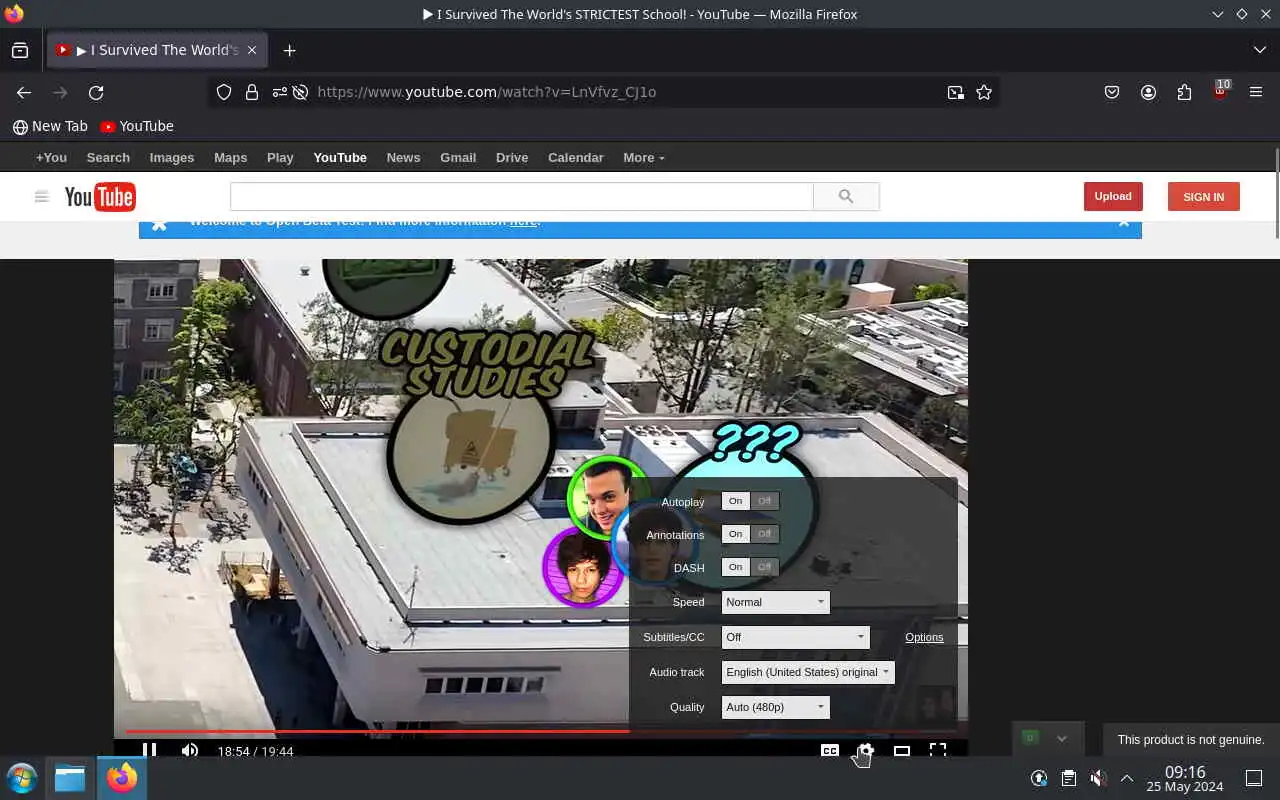
Task: Reload the page in Firefox
Action: coord(96,92)
